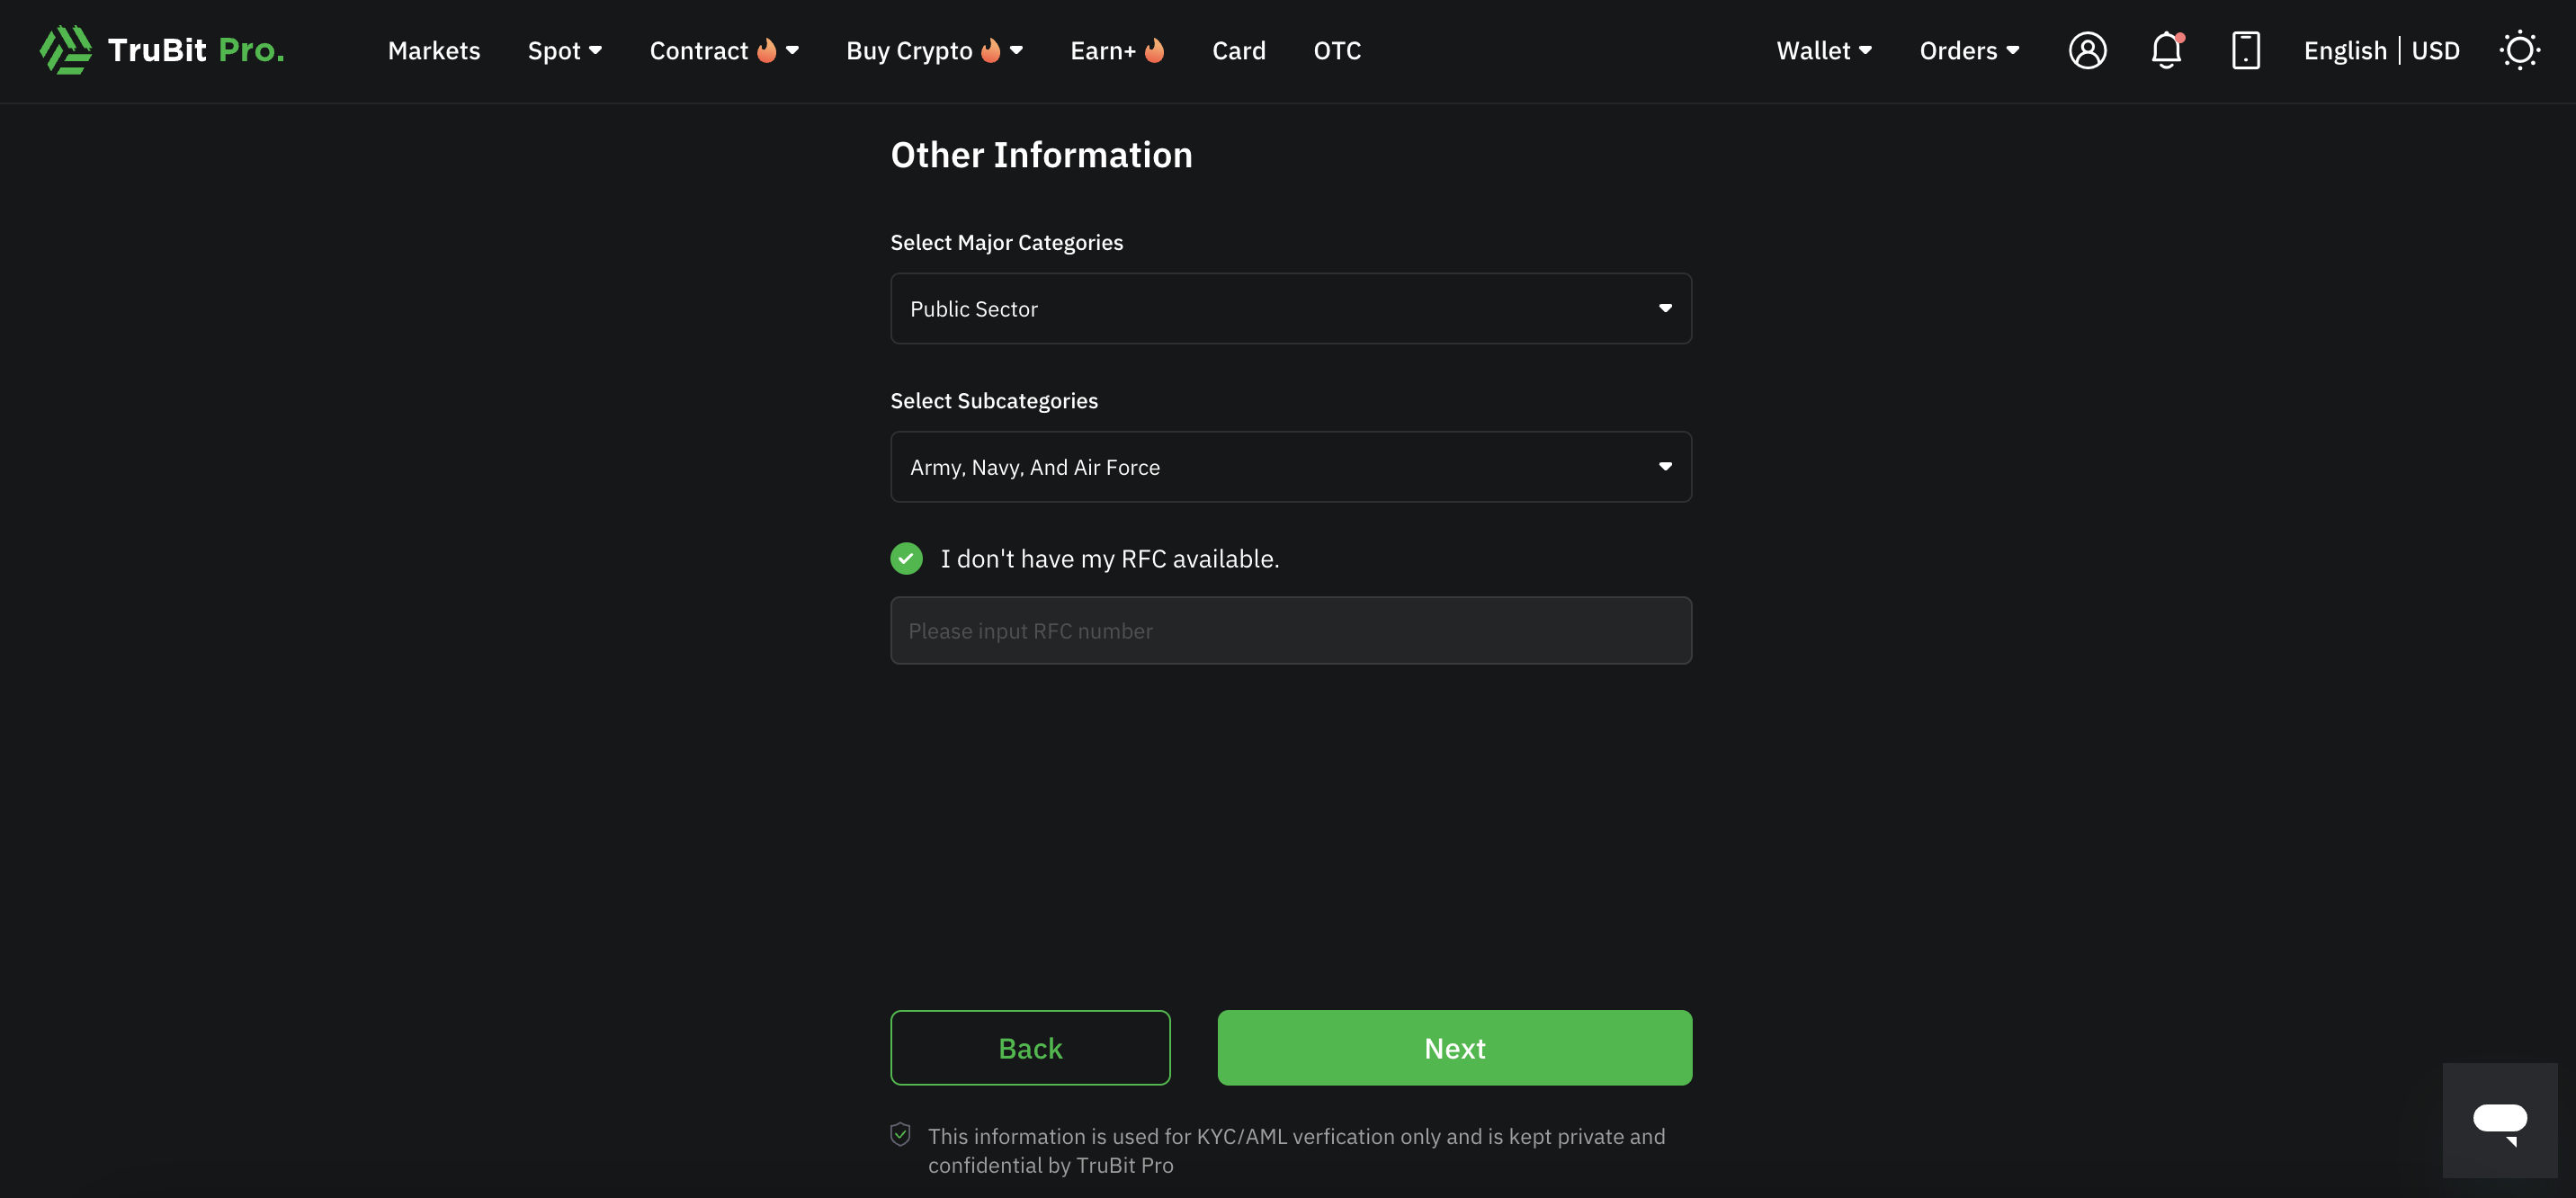Image resolution: width=2576 pixels, height=1198 pixels.
Task: Click the fire icon next to Earn+
Action: pyautogui.click(x=1154, y=50)
